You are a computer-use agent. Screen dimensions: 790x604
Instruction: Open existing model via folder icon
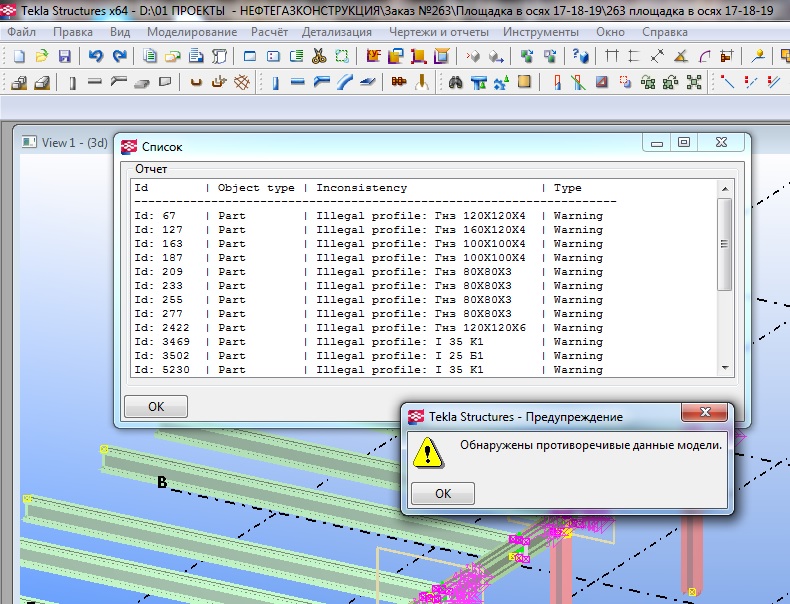(x=42, y=56)
